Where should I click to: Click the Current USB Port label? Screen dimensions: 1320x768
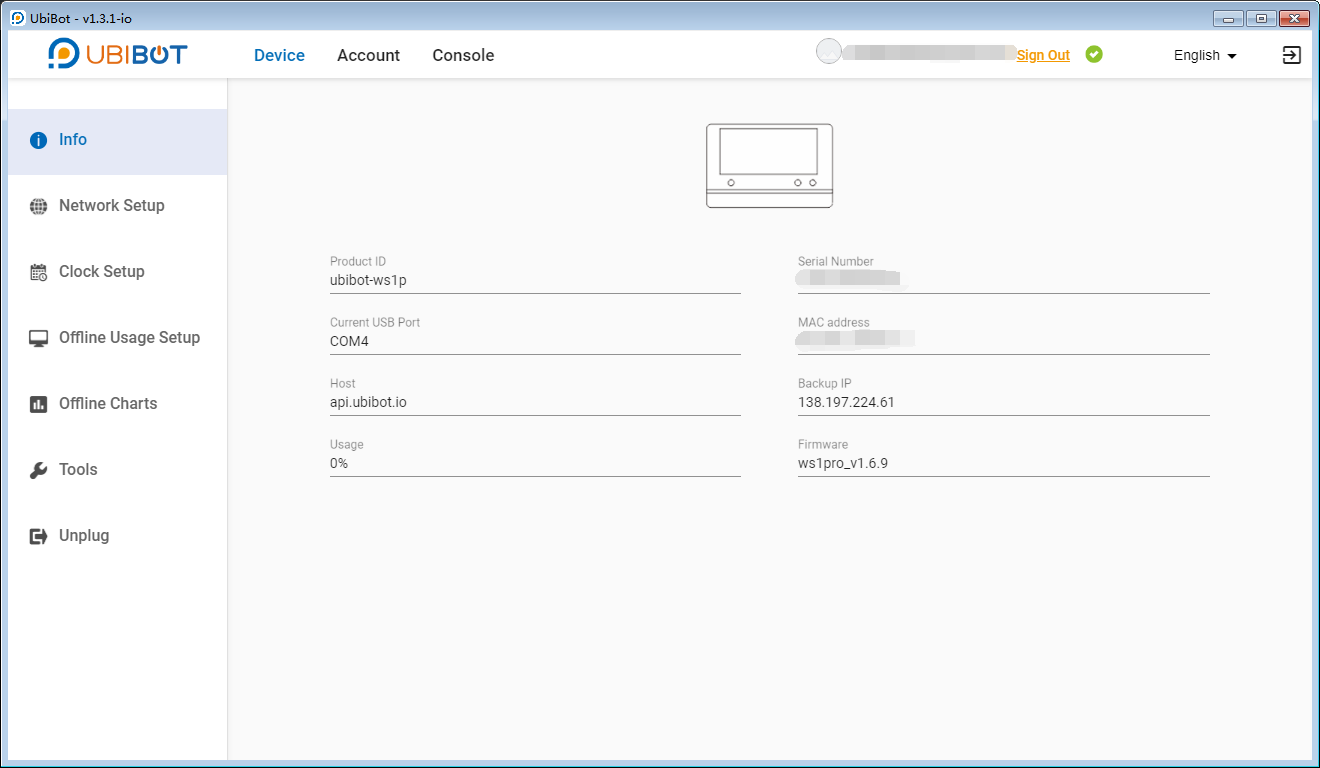(375, 323)
